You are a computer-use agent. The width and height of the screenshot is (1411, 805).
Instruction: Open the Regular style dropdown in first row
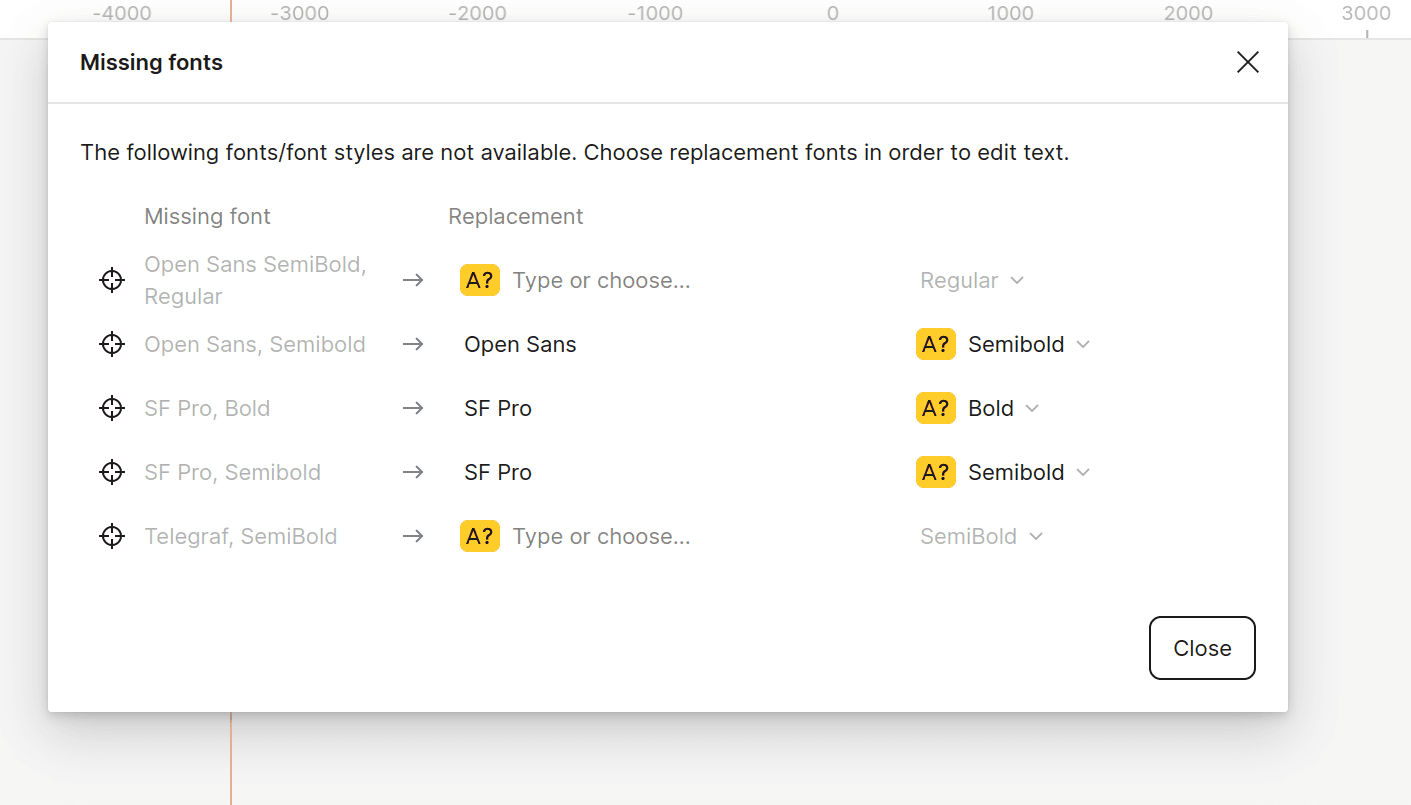tap(971, 280)
